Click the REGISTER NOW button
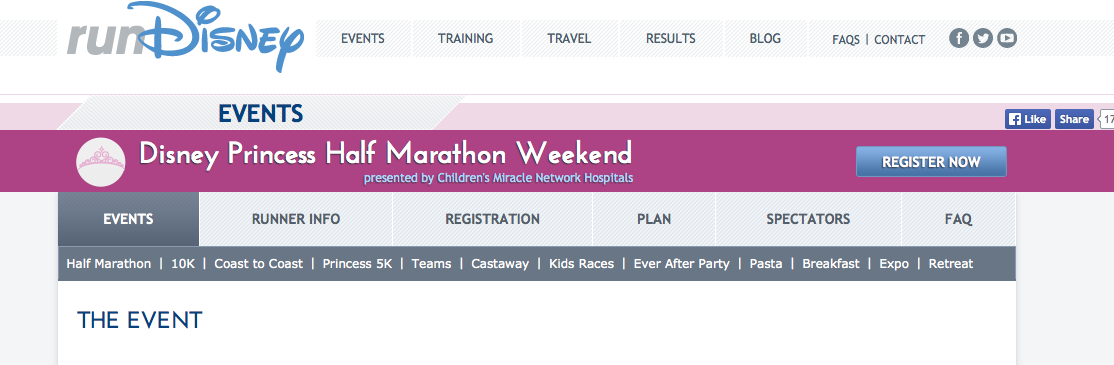The width and height of the screenshot is (1114, 365). 931,162
